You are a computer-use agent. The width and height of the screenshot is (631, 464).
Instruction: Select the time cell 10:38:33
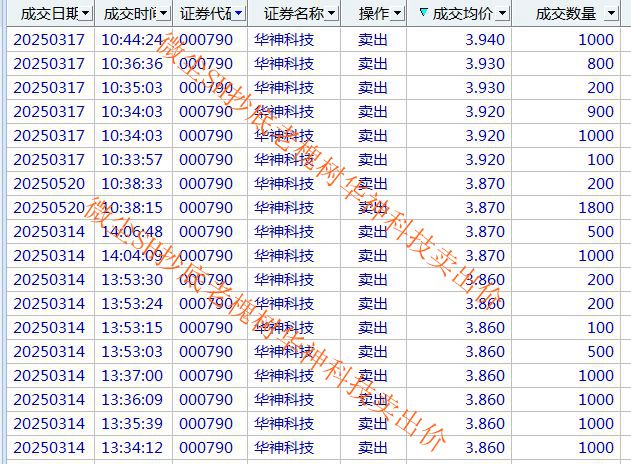[132, 184]
